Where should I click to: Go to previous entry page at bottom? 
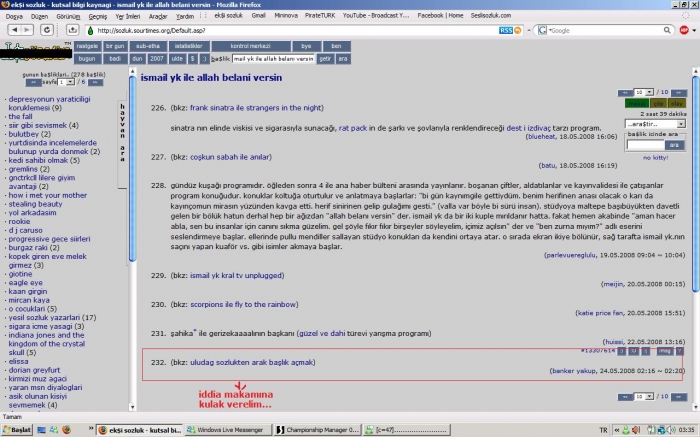[625, 397]
